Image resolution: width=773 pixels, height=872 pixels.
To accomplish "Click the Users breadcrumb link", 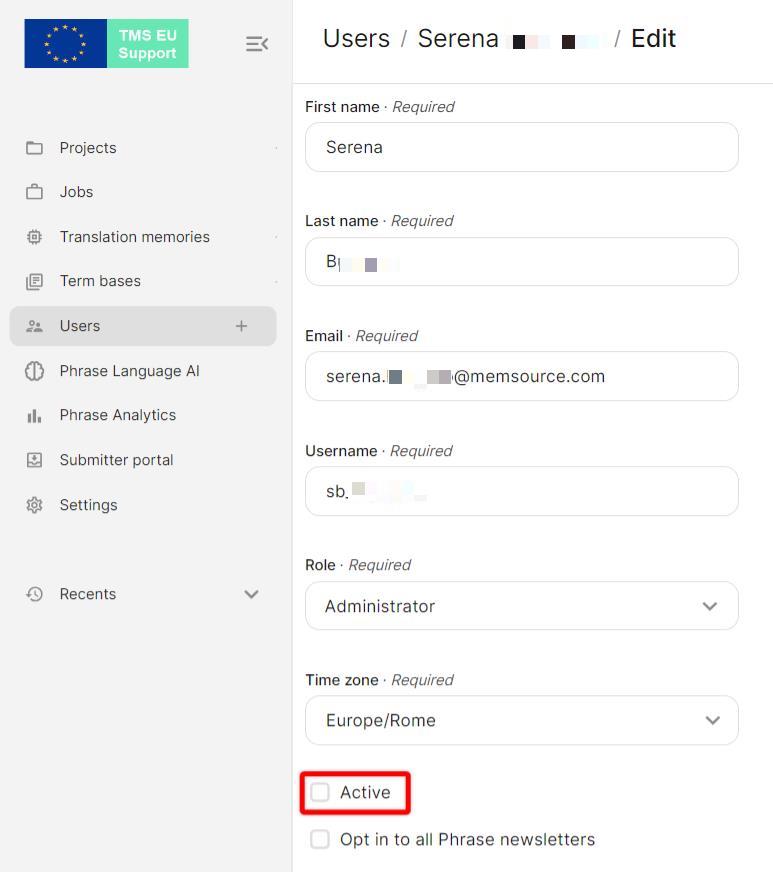I will pos(356,39).
